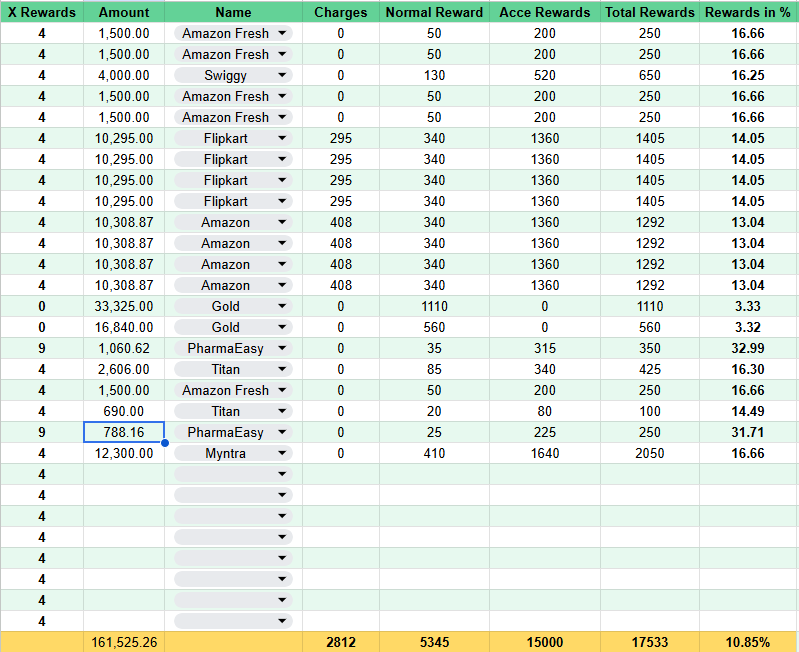Select the 425 total rewards cell
Viewport: 799px width, 652px height.
[650, 369]
